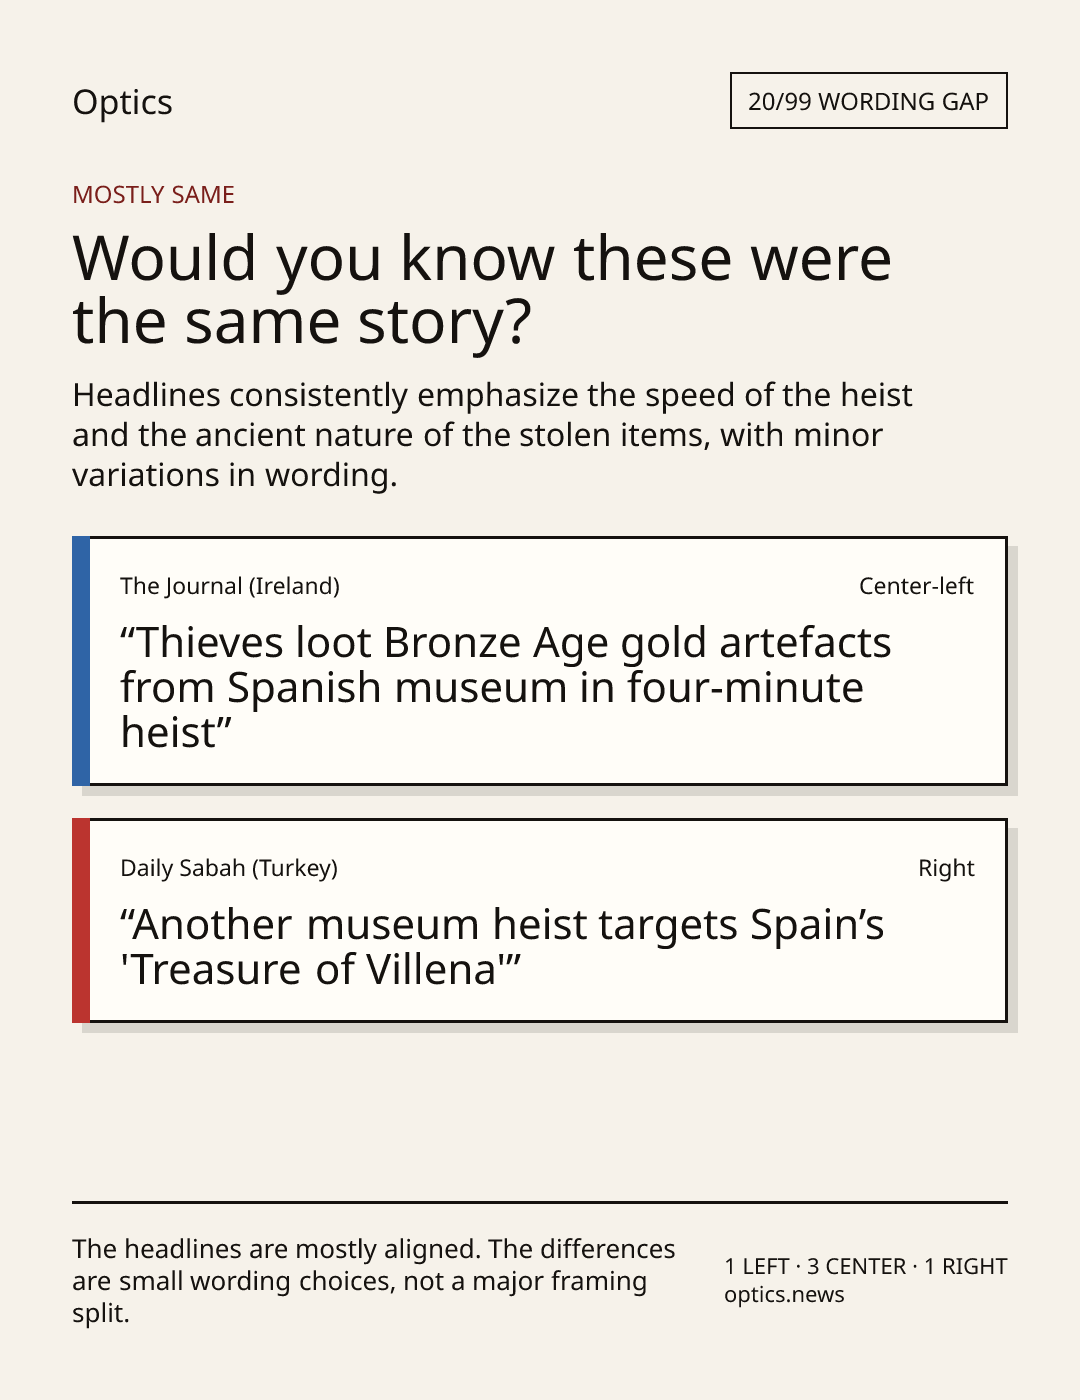Click the 20/99 WORDING GAP badge

click(868, 101)
